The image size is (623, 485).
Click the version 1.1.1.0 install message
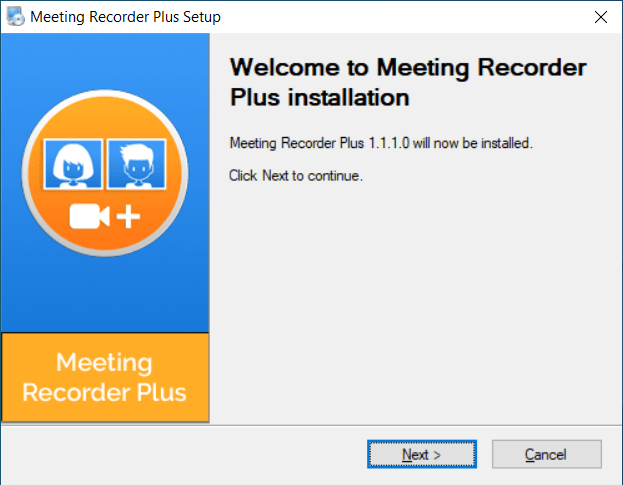381,143
